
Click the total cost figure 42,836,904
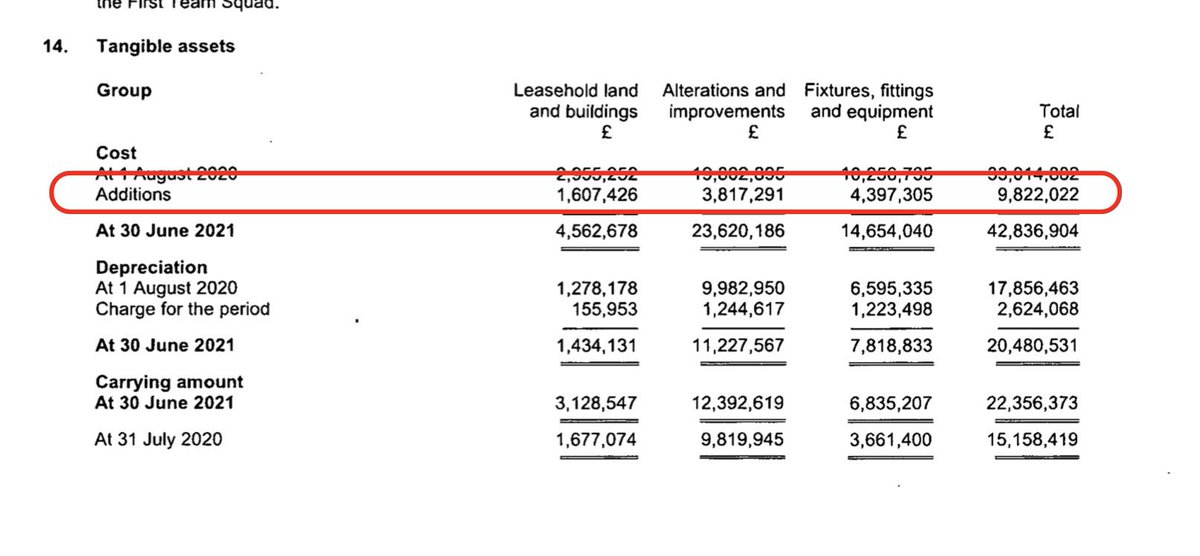click(x=1033, y=232)
